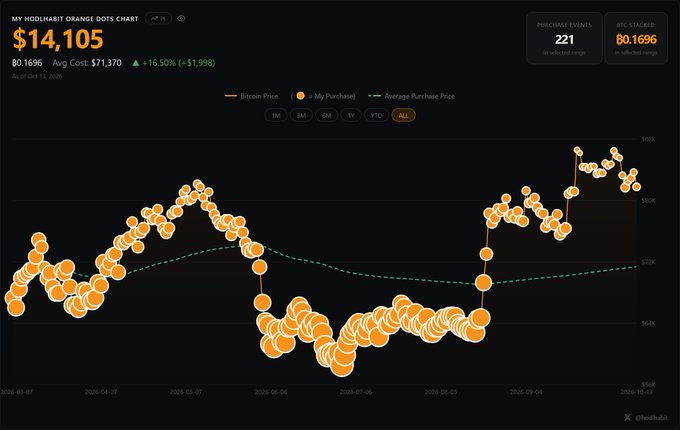Click the 2026-07-06 date label
This screenshot has width=680, height=430.
click(x=356, y=392)
